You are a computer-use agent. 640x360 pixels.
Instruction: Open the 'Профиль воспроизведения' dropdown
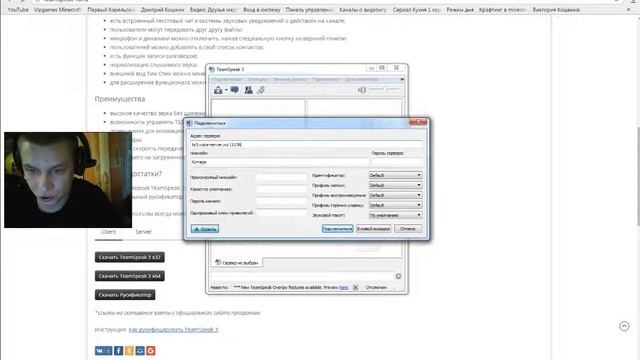tap(396, 195)
